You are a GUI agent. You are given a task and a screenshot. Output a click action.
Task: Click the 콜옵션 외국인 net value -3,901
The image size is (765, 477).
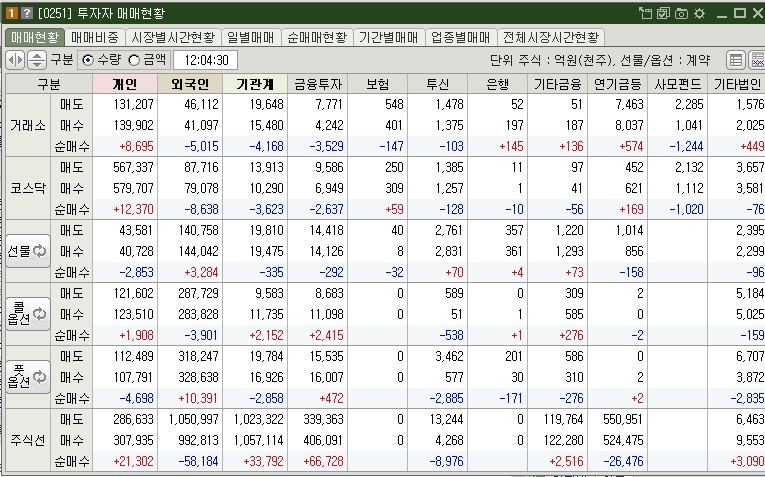click(x=201, y=335)
